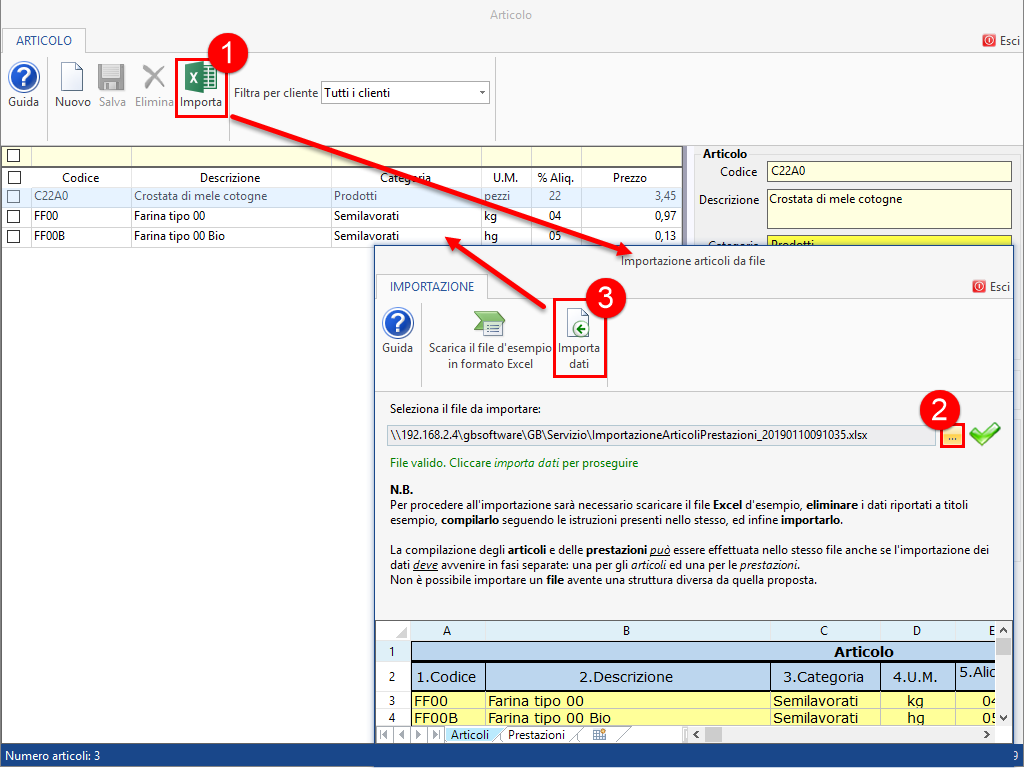Select the Farina tipo 00 Bio description cell
1024x768 pixels.
click(231, 236)
